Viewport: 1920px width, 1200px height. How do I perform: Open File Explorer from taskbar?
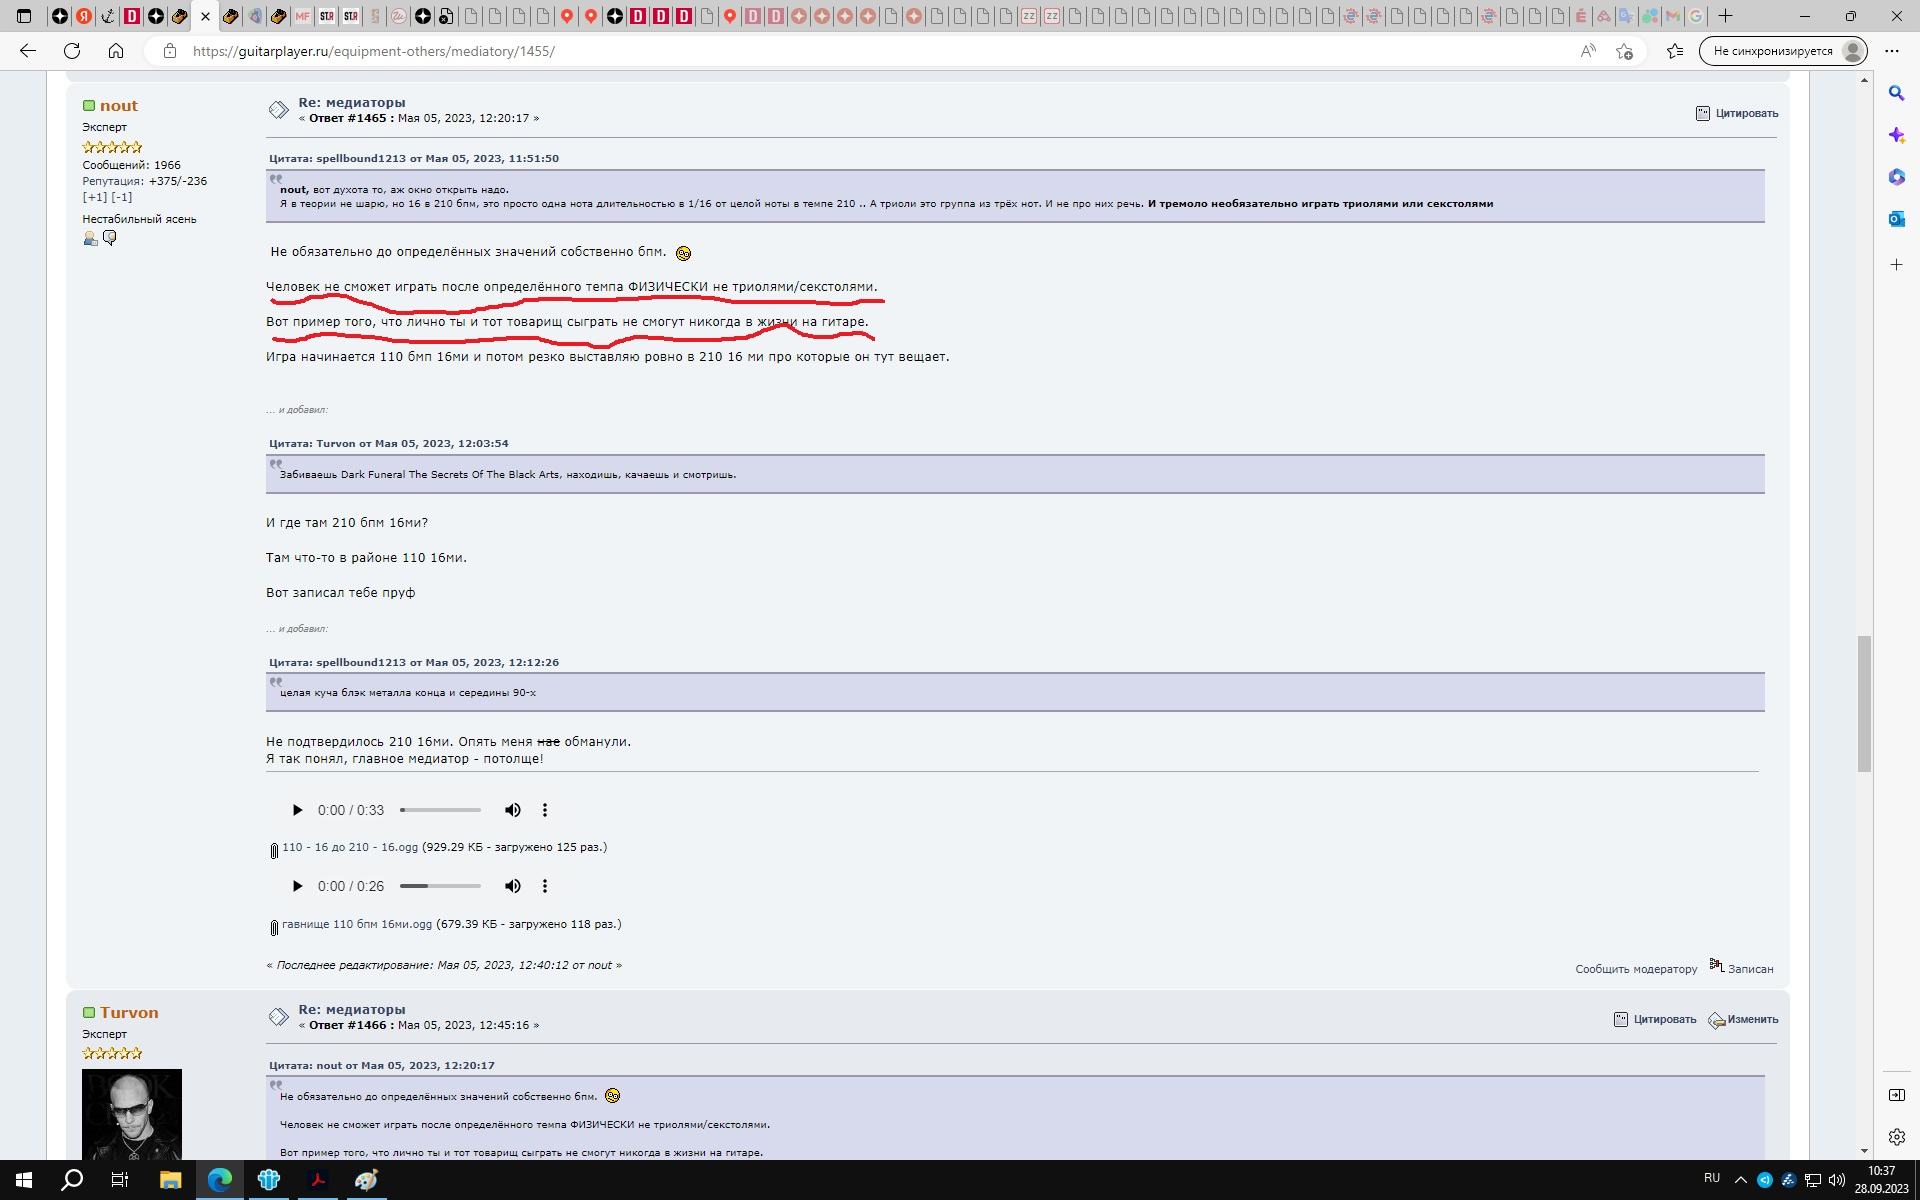click(170, 1180)
